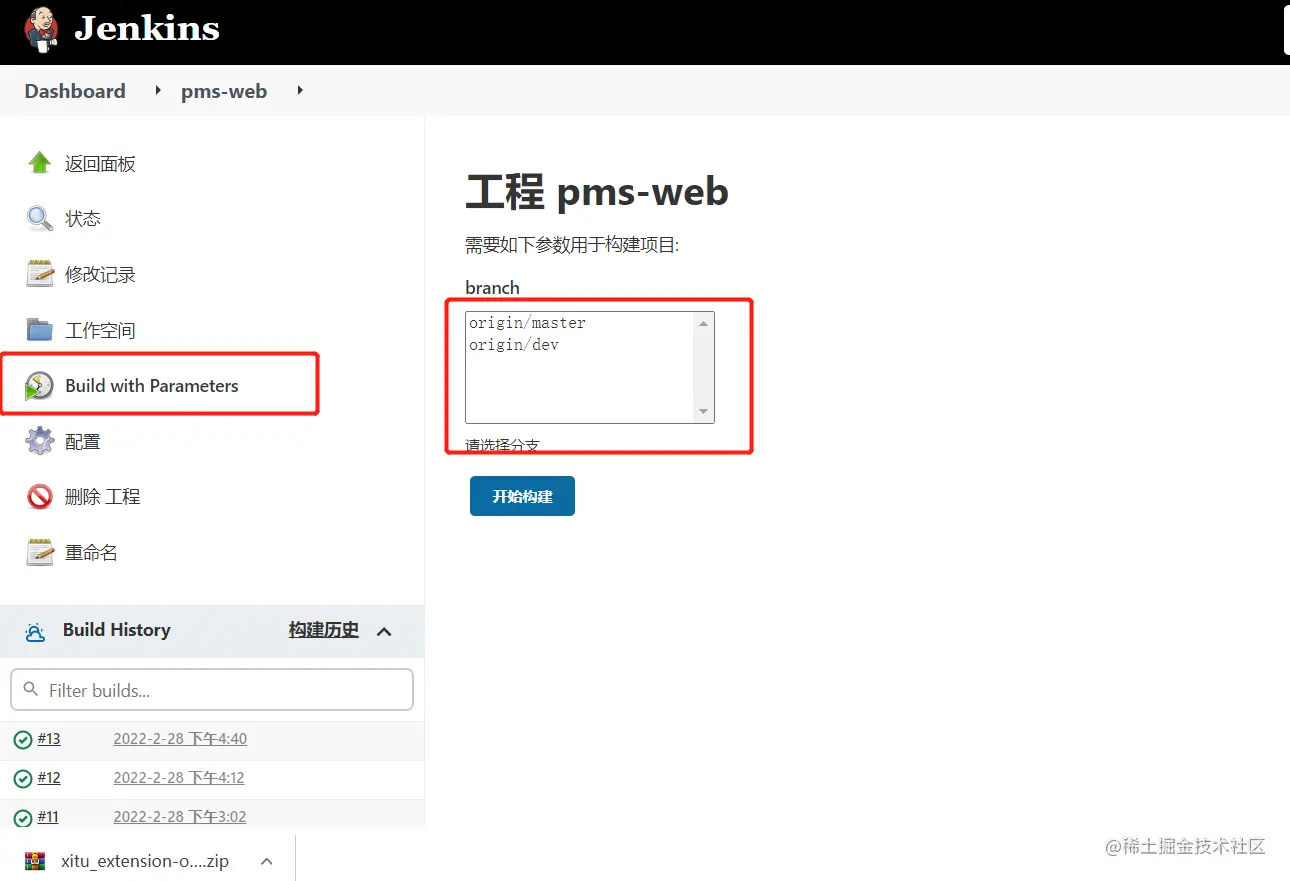The image size is (1290, 881).
Task: Go to Dashboard breadcrumb
Action: pos(75,91)
